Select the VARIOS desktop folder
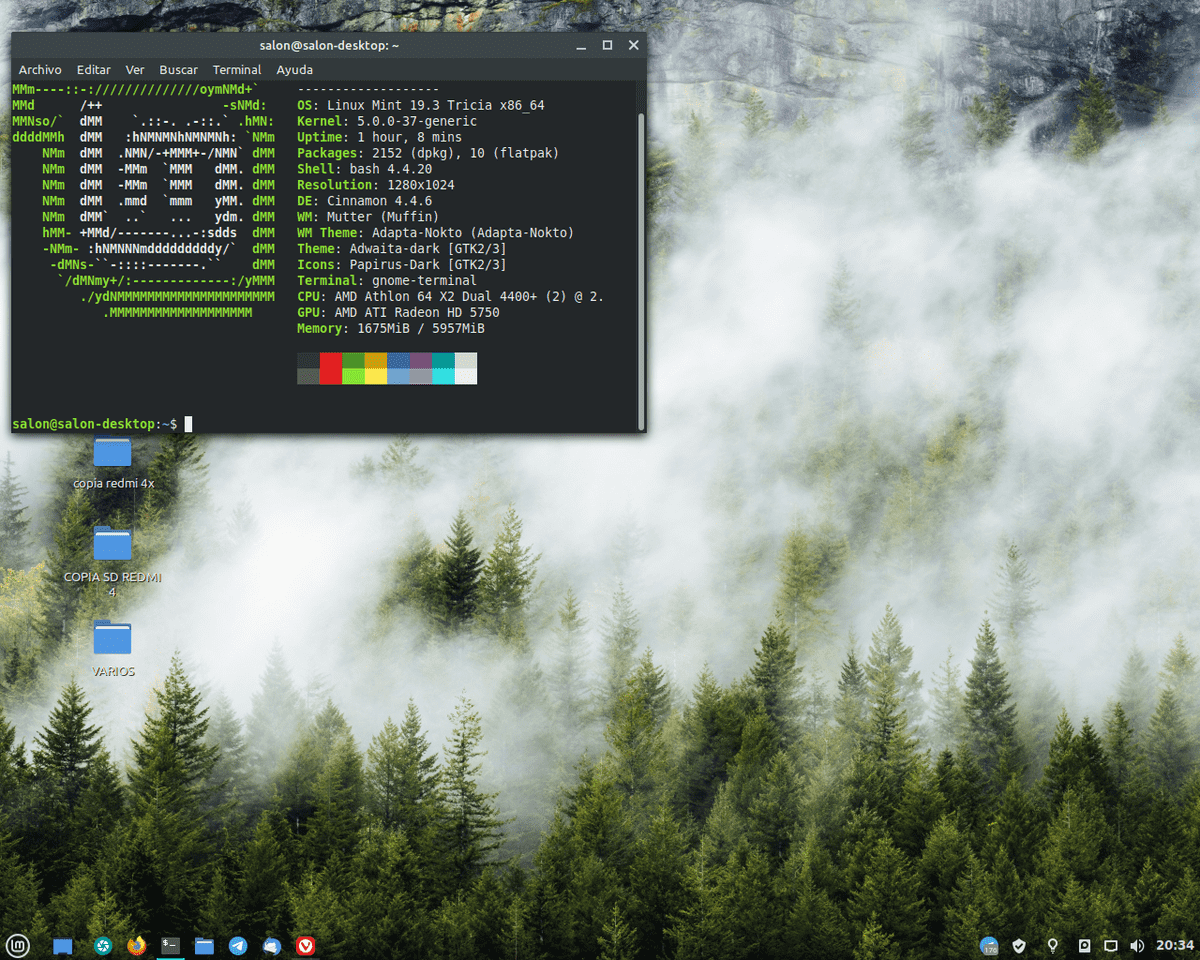The image size is (1200, 960). (112, 648)
